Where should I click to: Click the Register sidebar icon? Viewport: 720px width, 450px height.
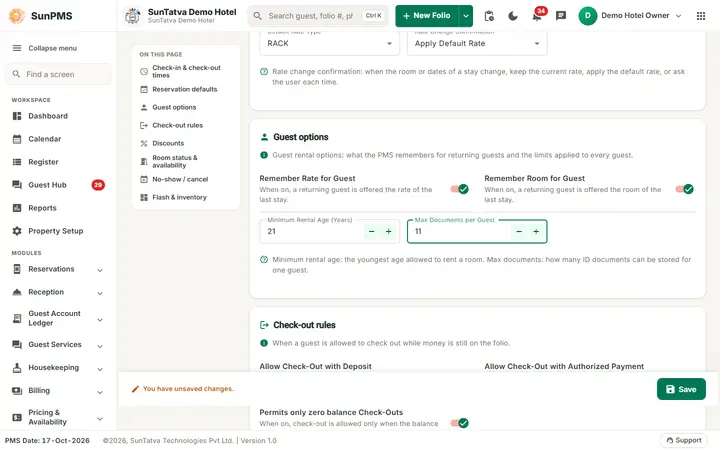click(17, 162)
